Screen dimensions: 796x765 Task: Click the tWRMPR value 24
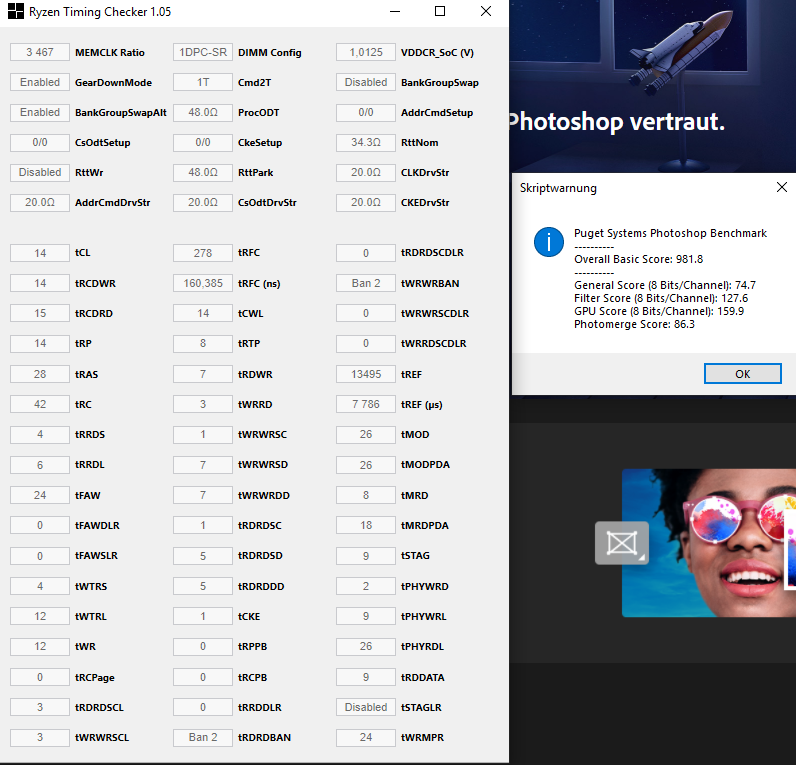coord(366,737)
